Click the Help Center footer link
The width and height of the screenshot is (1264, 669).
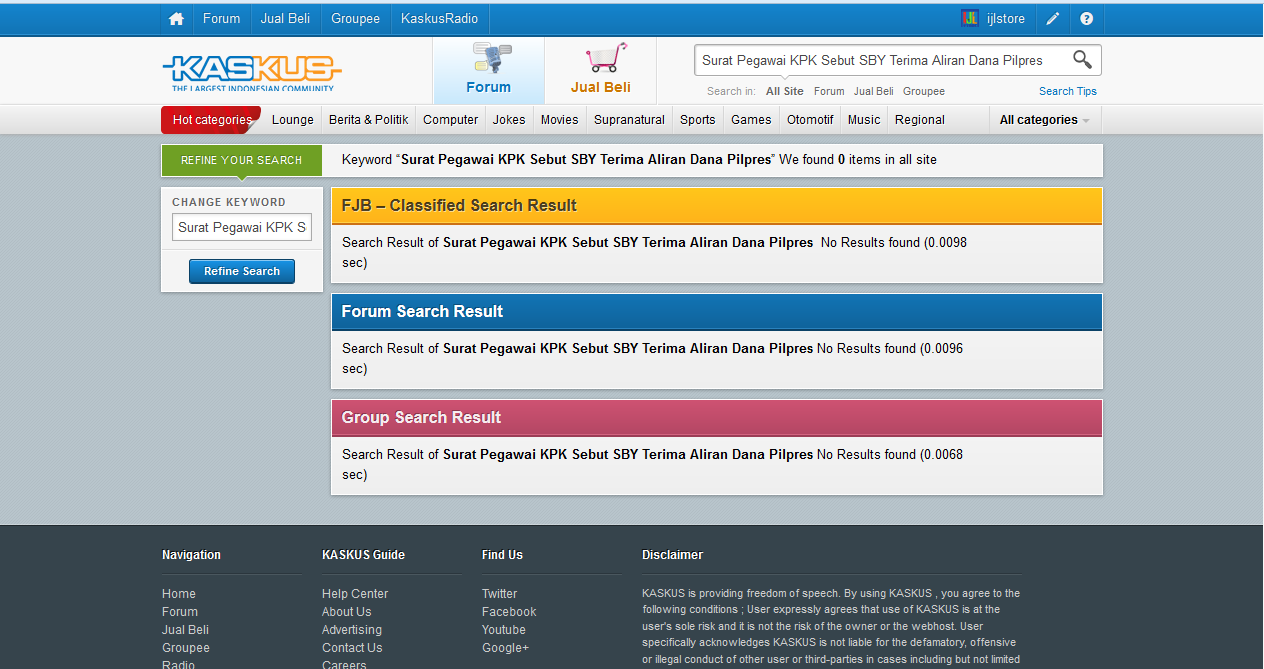pos(355,594)
